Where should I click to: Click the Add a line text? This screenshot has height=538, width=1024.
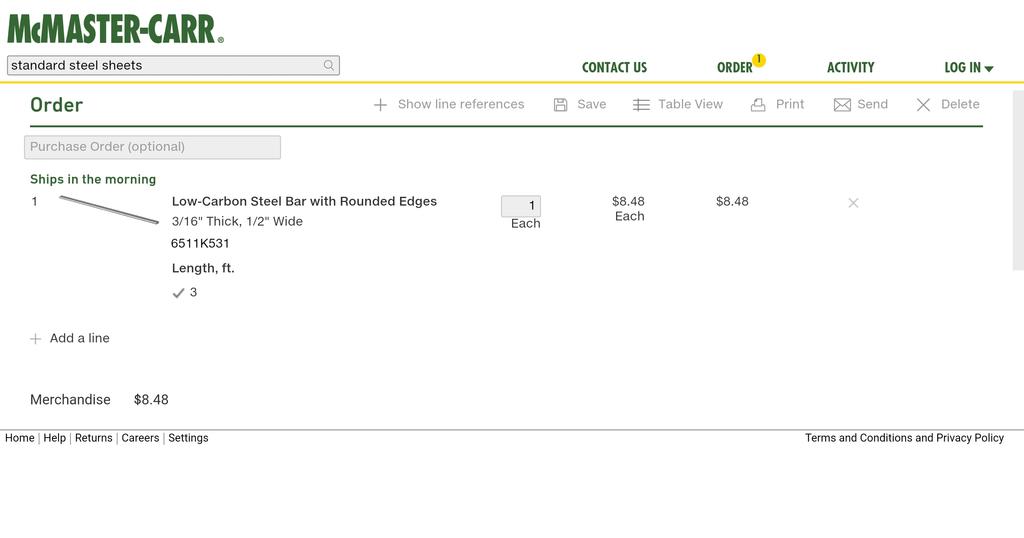[x=80, y=338]
